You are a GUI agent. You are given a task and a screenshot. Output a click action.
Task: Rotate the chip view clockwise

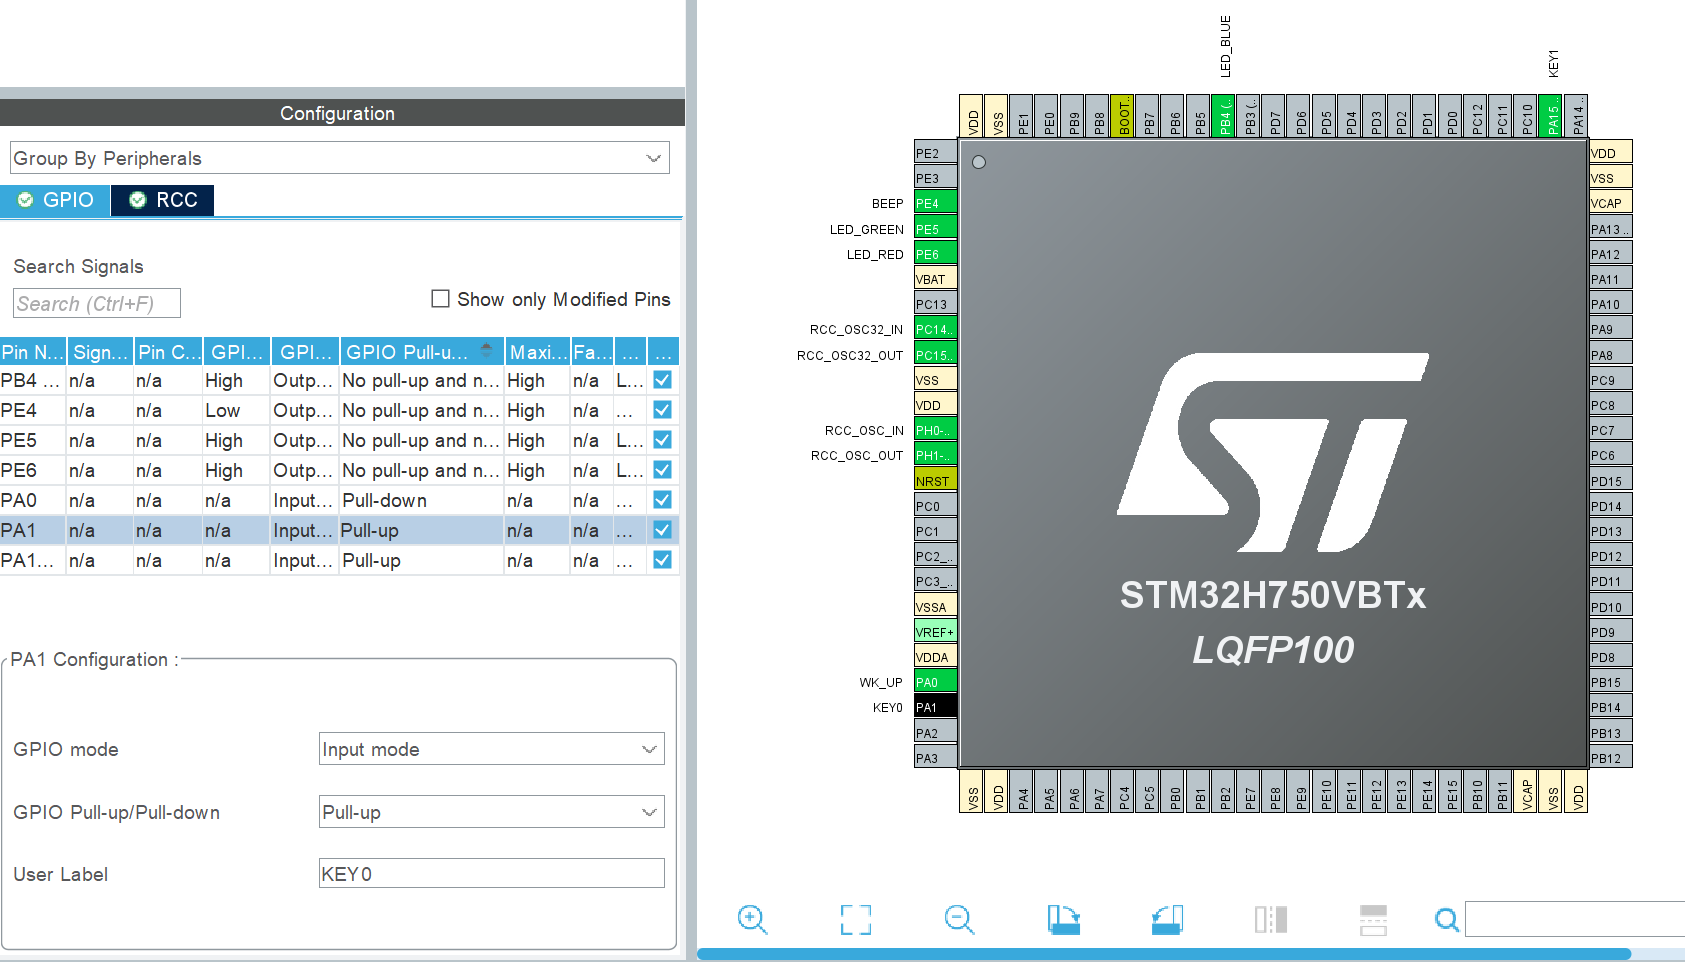(1064, 919)
